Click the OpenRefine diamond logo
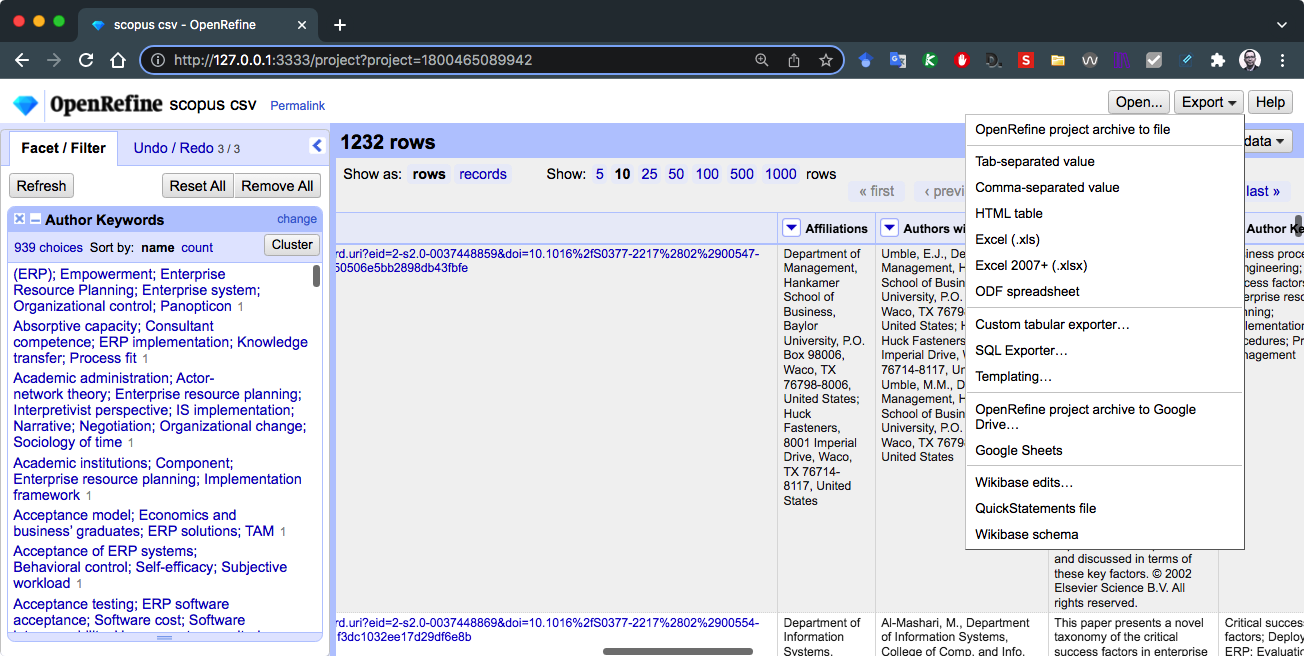Viewport: 1304px width, 656px height. pyautogui.click(x=25, y=104)
